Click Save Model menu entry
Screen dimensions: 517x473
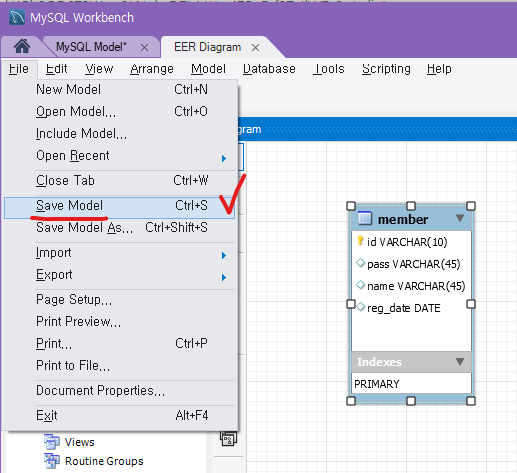119,208
